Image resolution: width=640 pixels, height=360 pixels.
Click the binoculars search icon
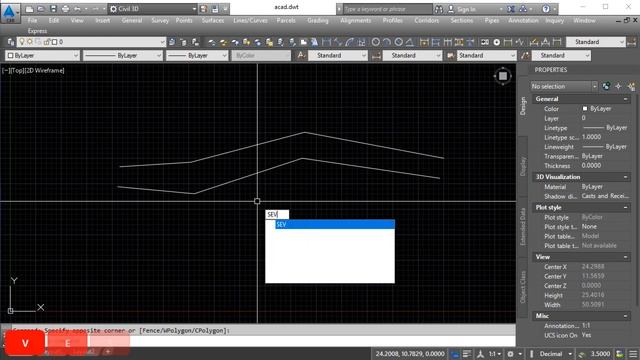(x=439, y=9)
